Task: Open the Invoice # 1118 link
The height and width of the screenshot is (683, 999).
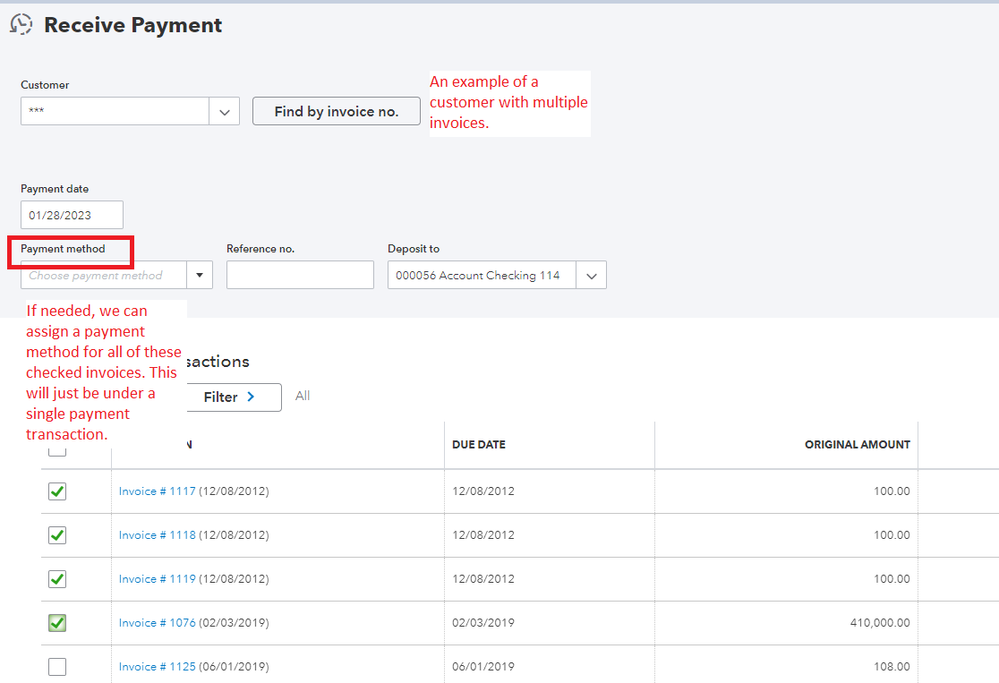Action: 157,535
